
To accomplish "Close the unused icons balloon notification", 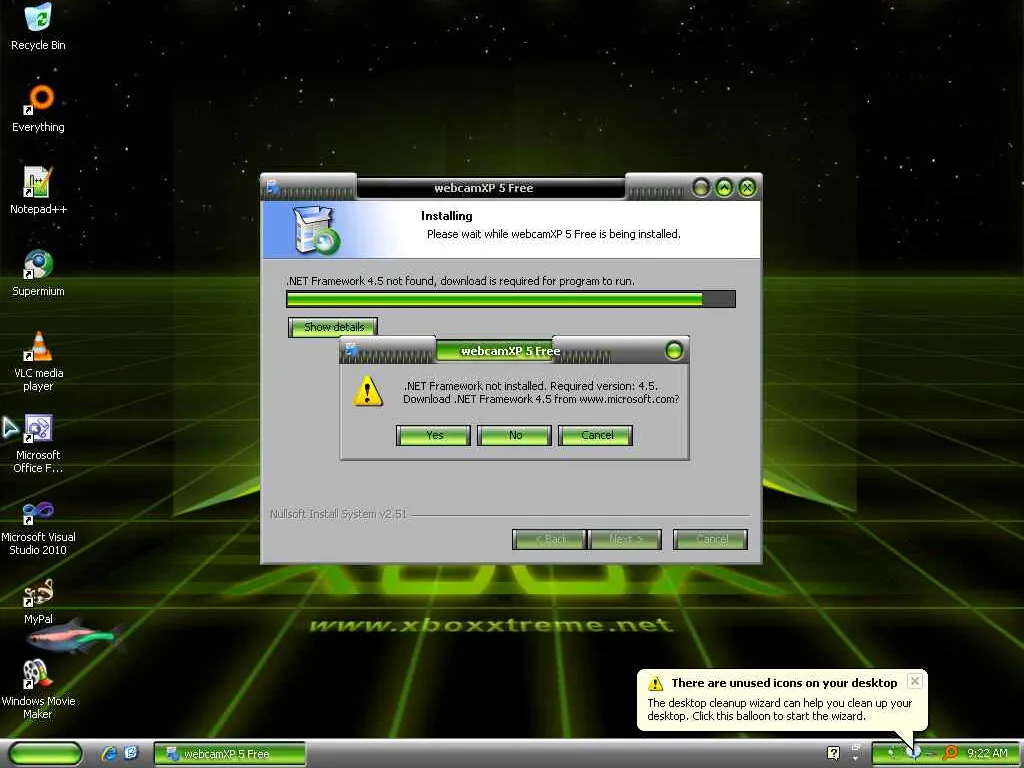I will click(x=915, y=680).
